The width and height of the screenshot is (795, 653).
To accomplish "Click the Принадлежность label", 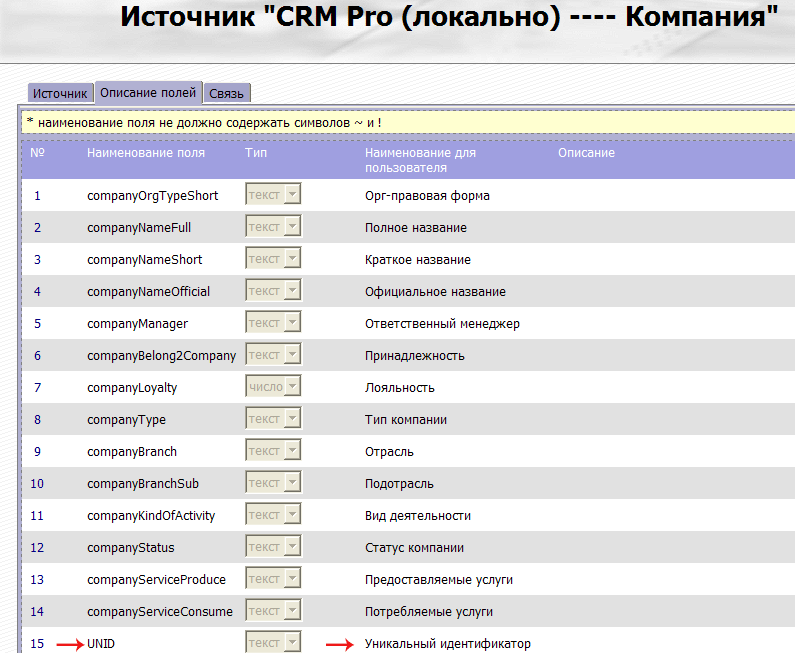I will 415,355.
